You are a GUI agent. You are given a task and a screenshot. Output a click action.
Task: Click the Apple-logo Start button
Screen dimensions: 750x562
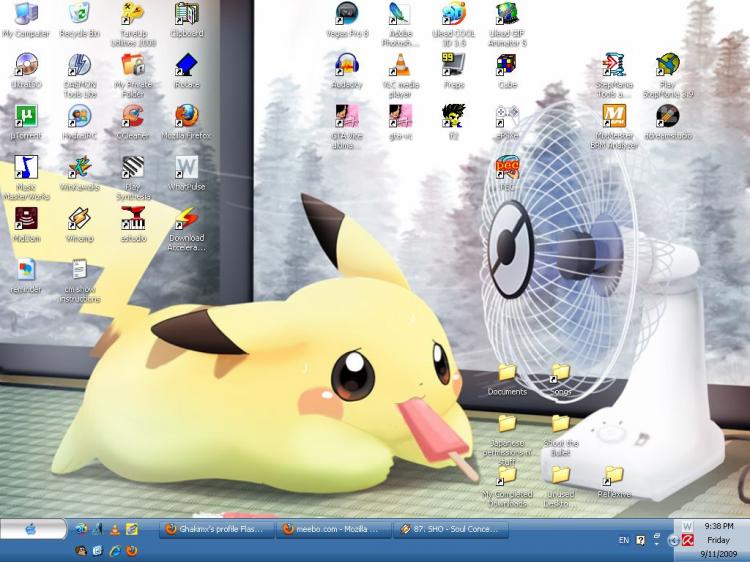pyautogui.click(x=33, y=529)
